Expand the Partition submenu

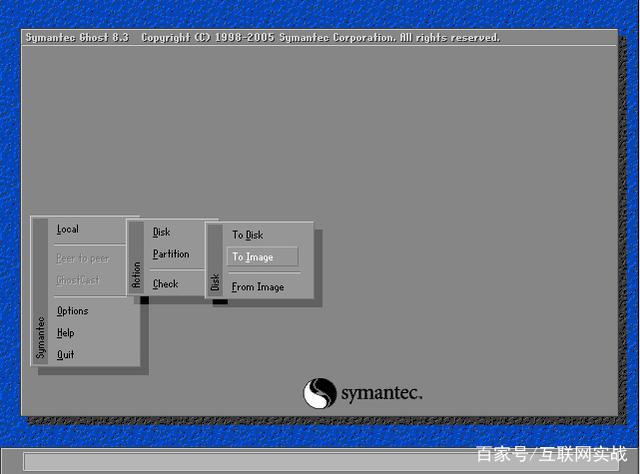coord(171,254)
